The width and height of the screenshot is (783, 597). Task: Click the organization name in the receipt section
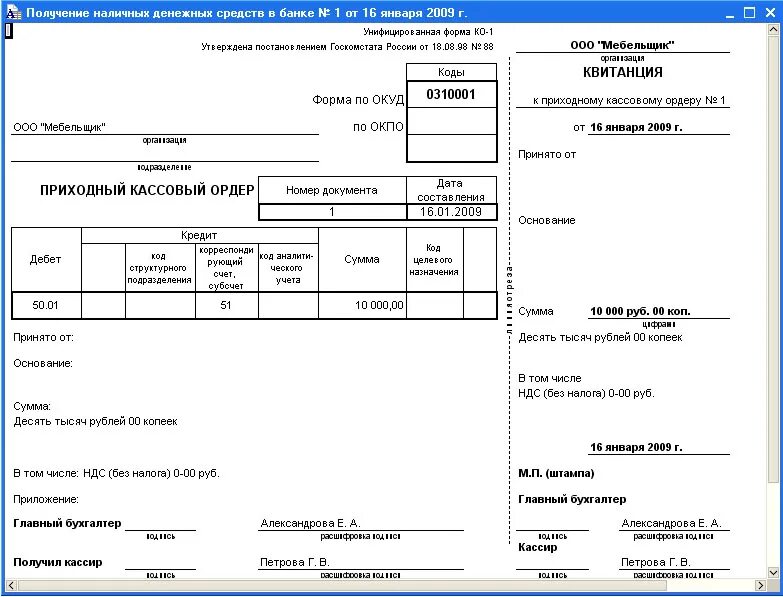click(622, 45)
